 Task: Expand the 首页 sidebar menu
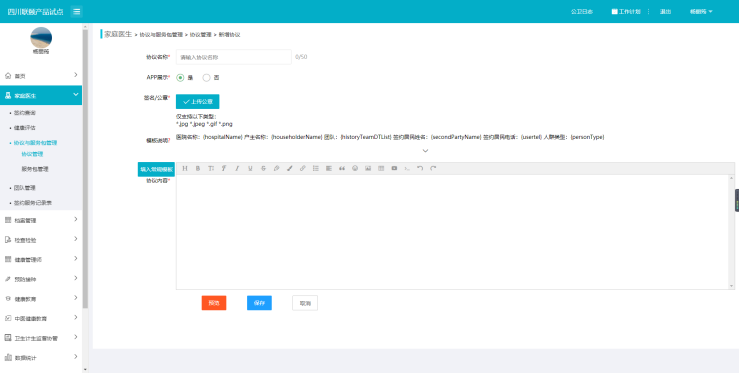coord(41,76)
